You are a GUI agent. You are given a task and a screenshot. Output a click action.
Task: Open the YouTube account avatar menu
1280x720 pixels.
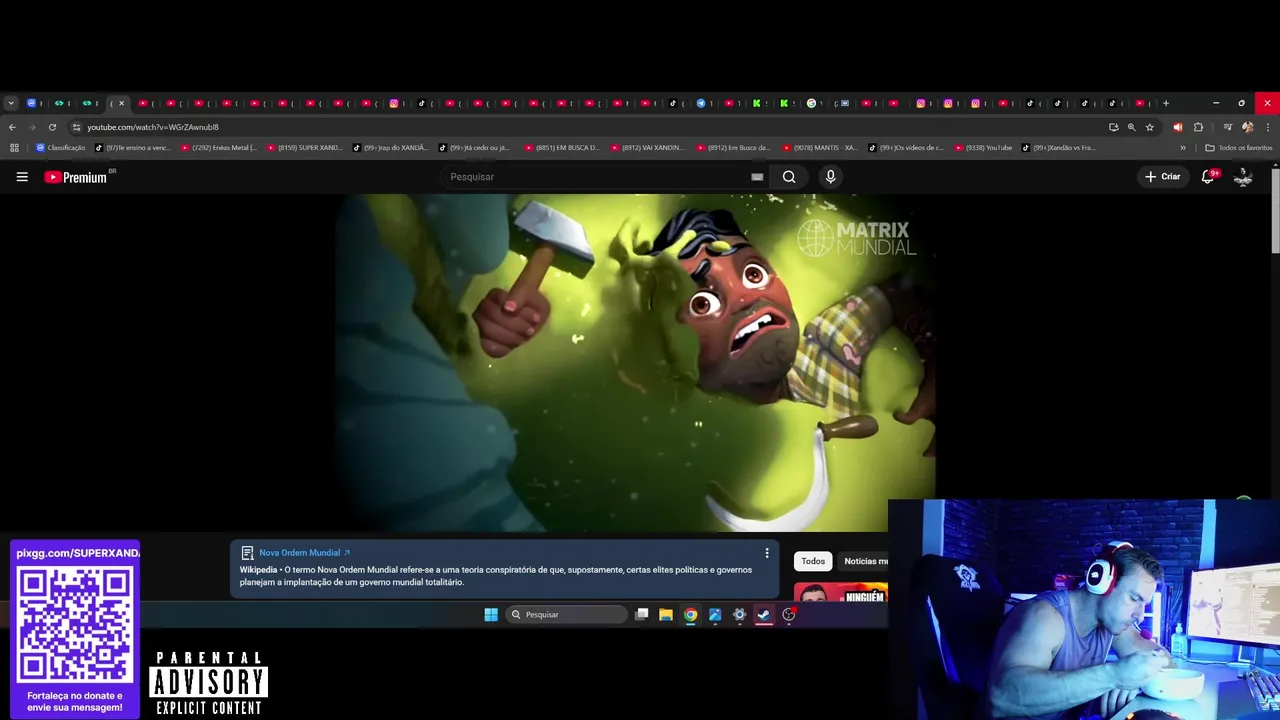[x=1243, y=177]
